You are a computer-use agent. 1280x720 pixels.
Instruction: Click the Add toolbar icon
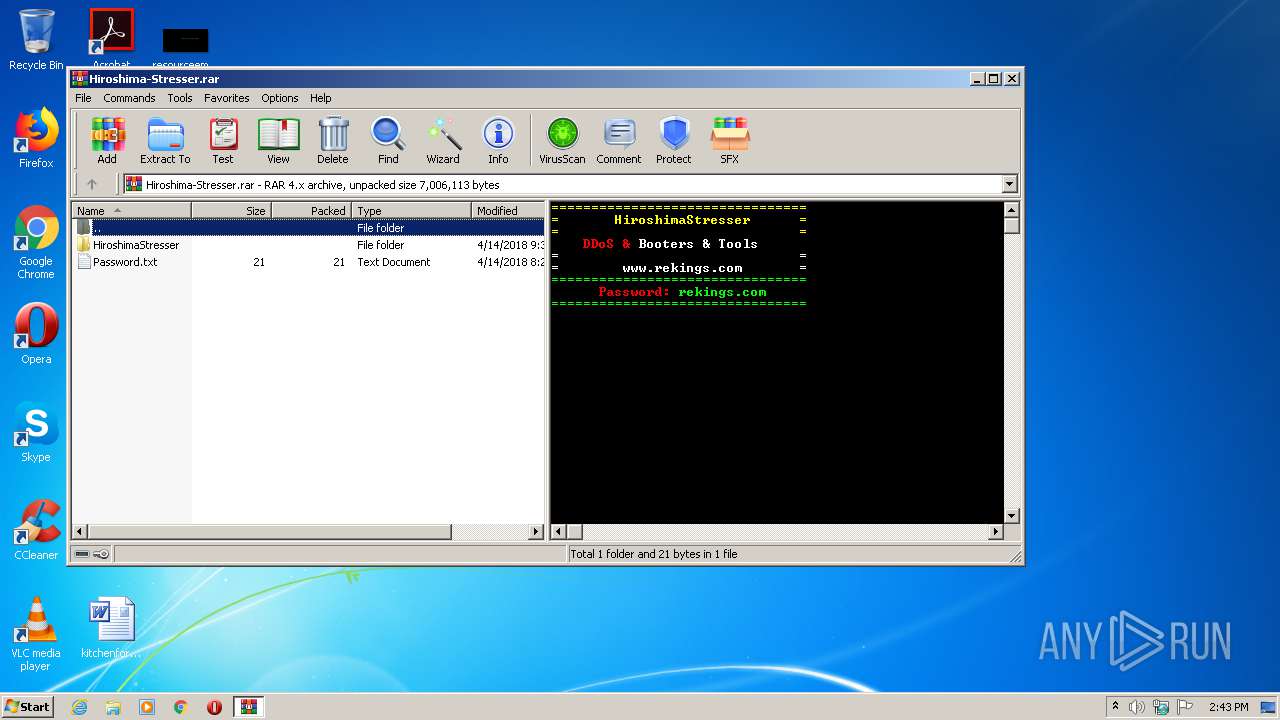coord(107,140)
